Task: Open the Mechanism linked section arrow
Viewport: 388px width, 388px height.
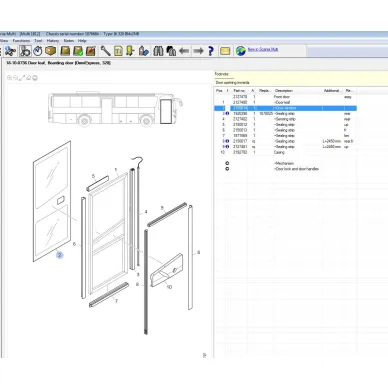Action: (x=227, y=163)
